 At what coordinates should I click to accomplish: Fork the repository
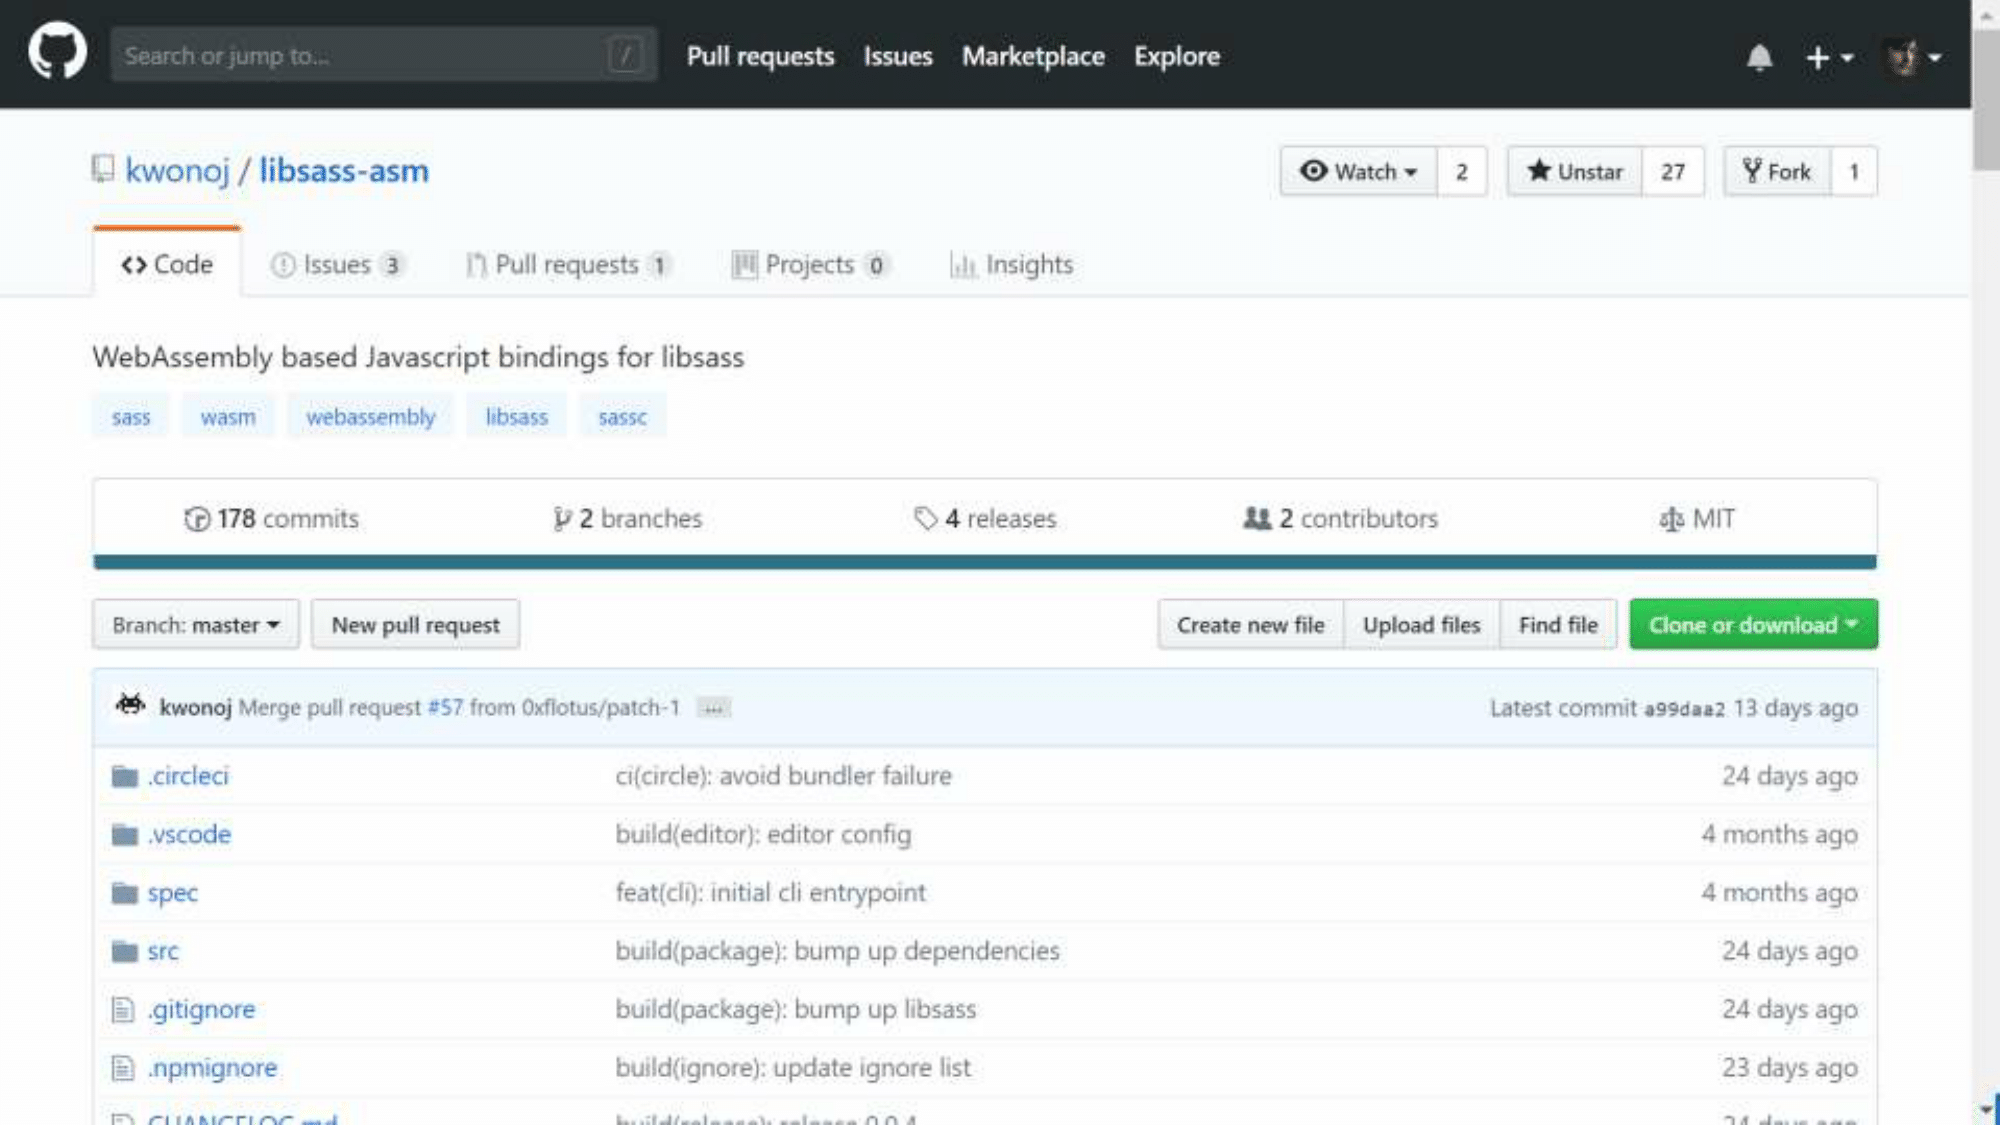pos(1777,172)
